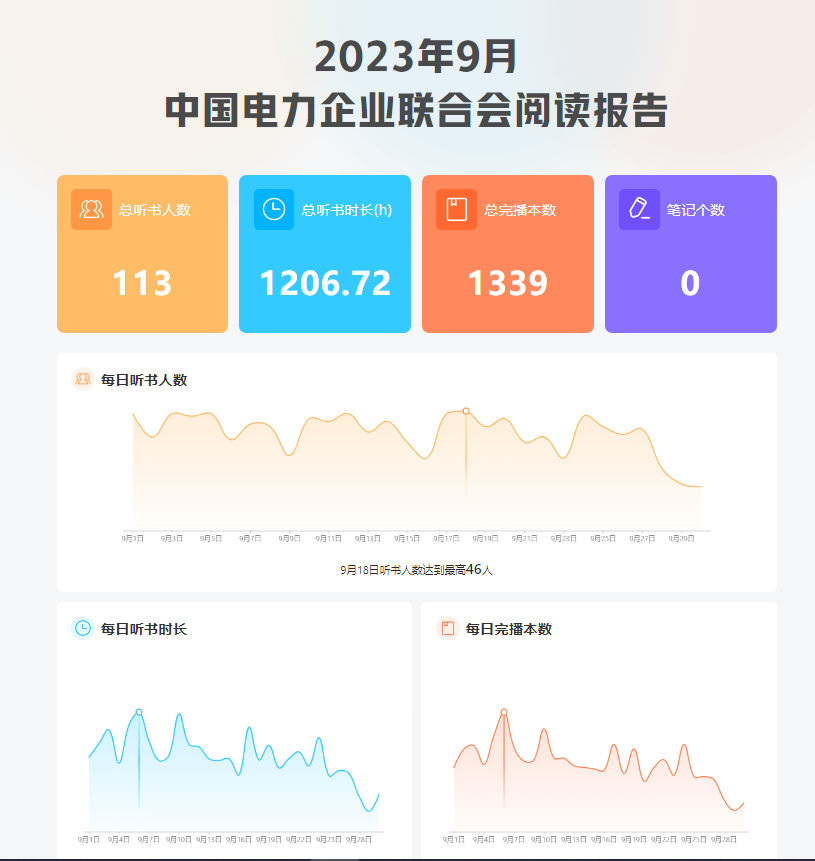Select the peak marker on 每日听书时长 chart
The width and height of the screenshot is (815, 861).
point(139,712)
